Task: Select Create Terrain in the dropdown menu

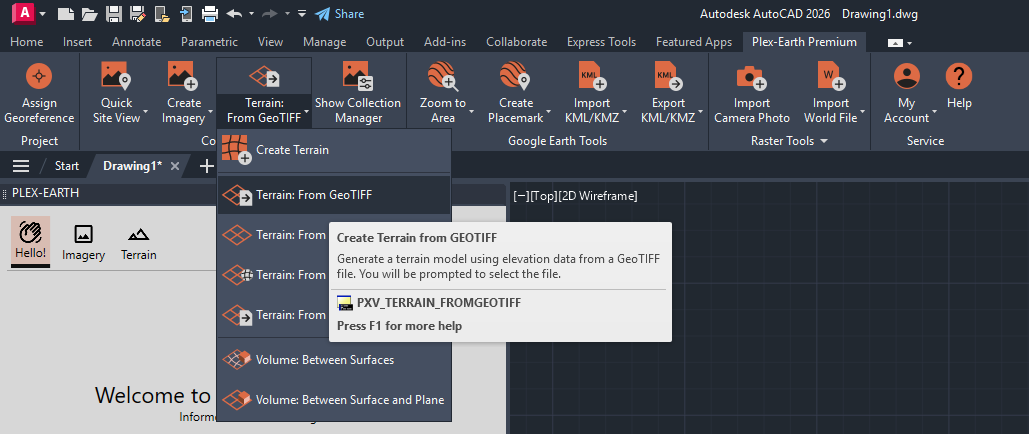Action: (x=335, y=150)
